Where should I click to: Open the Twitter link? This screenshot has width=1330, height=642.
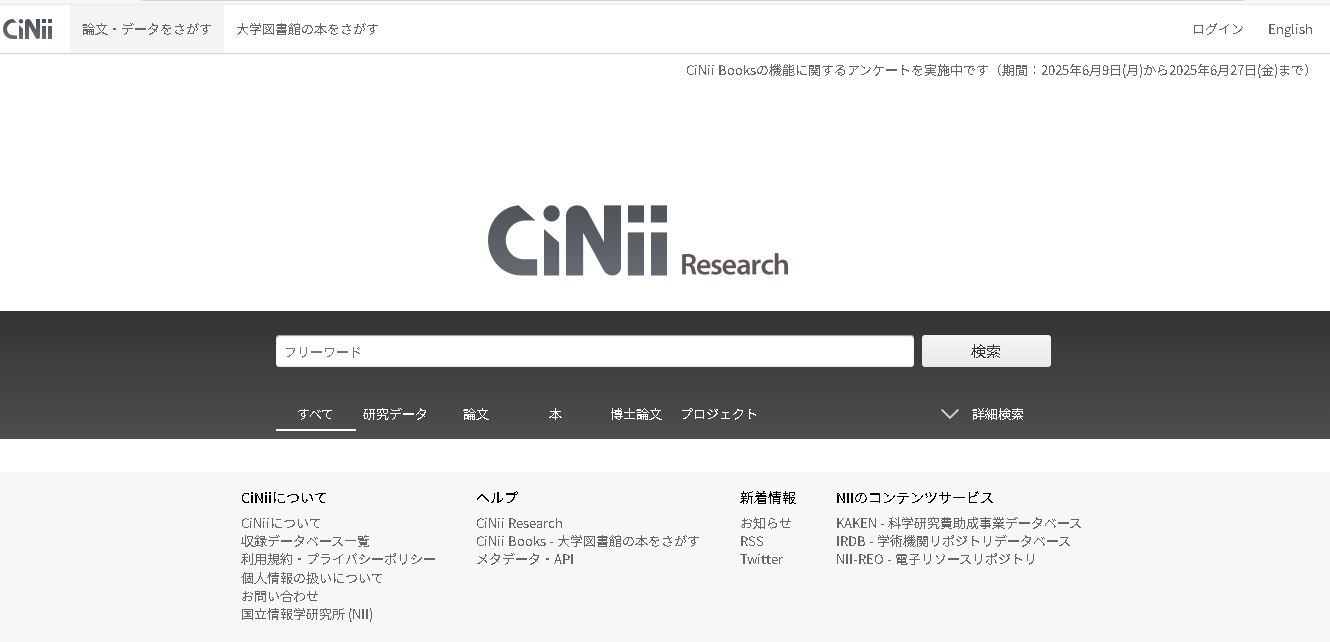(761, 559)
